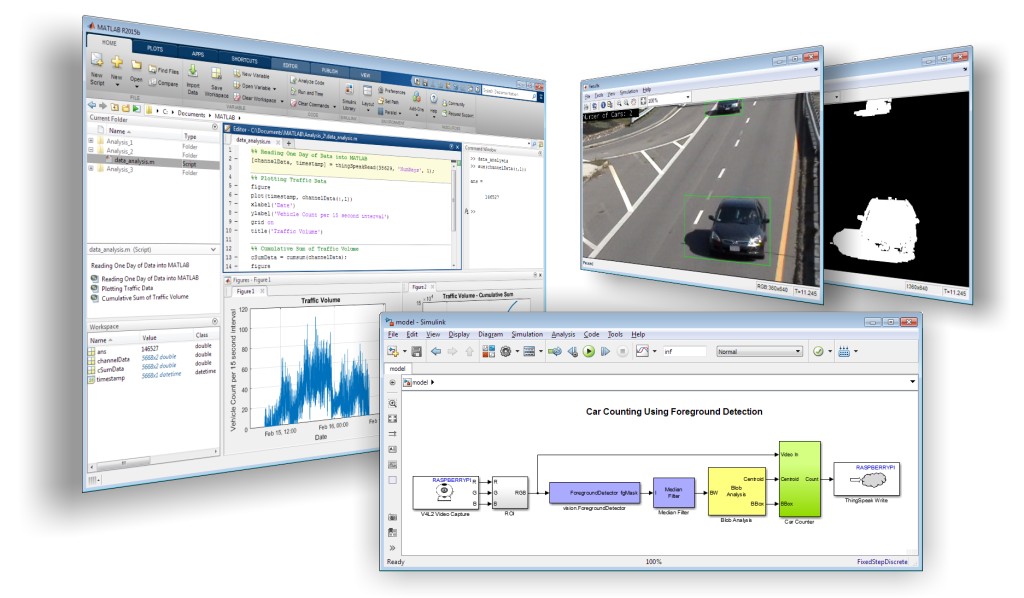Click the Model Advisor check icon in Simulink
This screenshot has height=598, width=1024.
(x=818, y=351)
